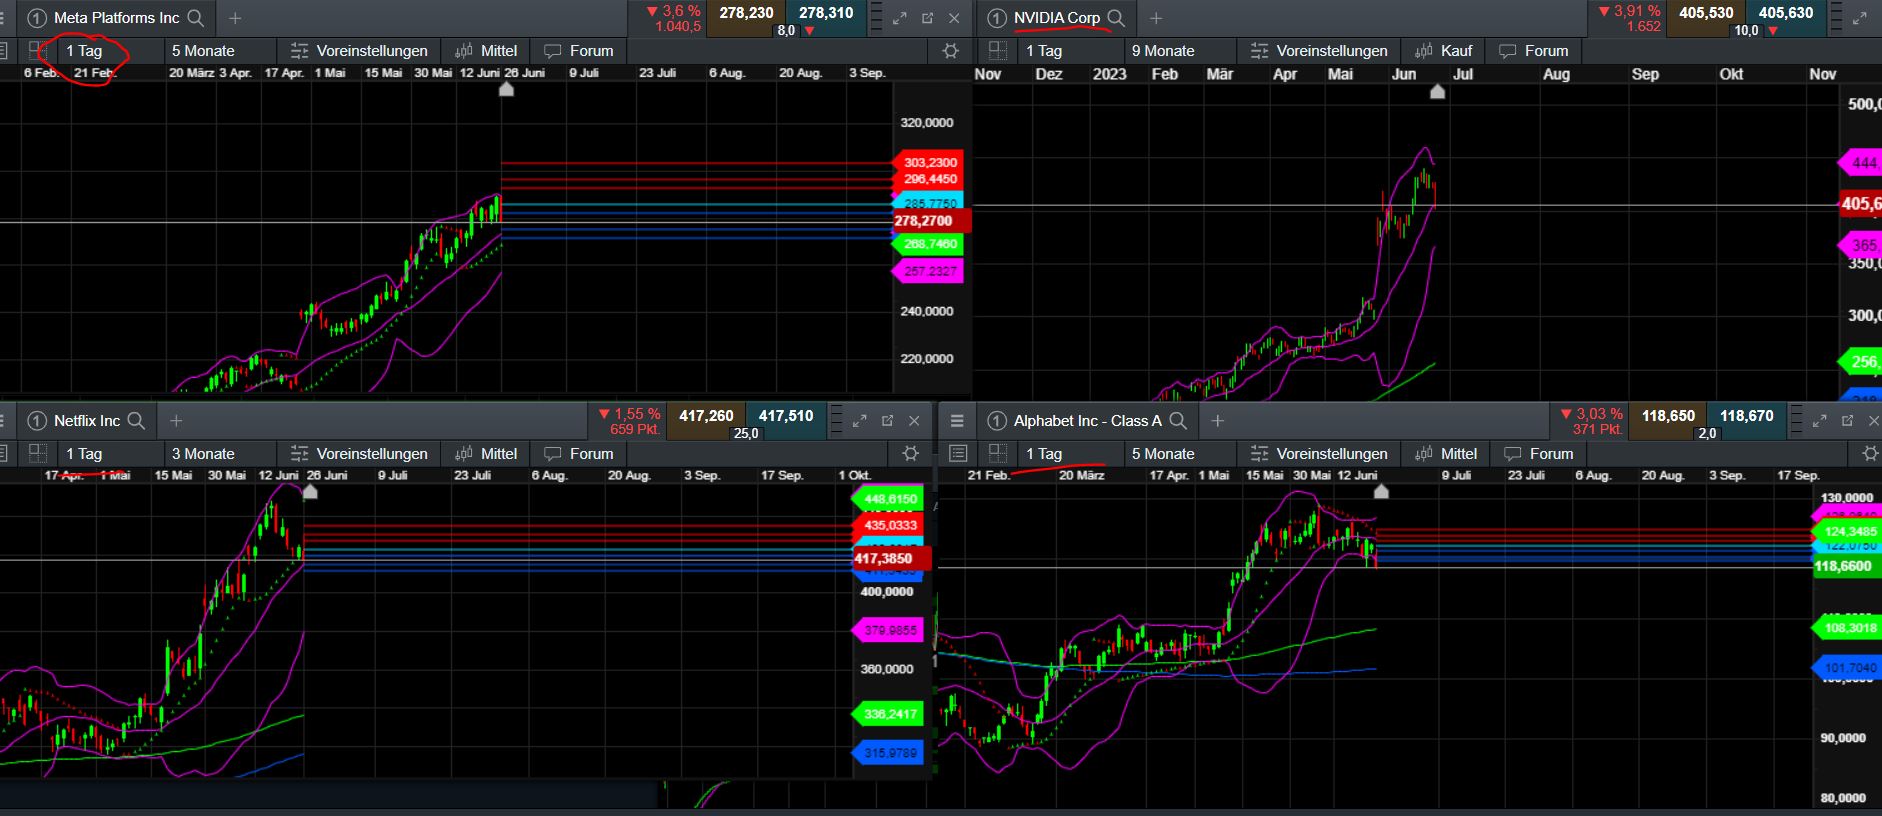The width and height of the screenshot is (1882, 816).
Task: Pop out Netflix chart window
Action: point(887,421)
